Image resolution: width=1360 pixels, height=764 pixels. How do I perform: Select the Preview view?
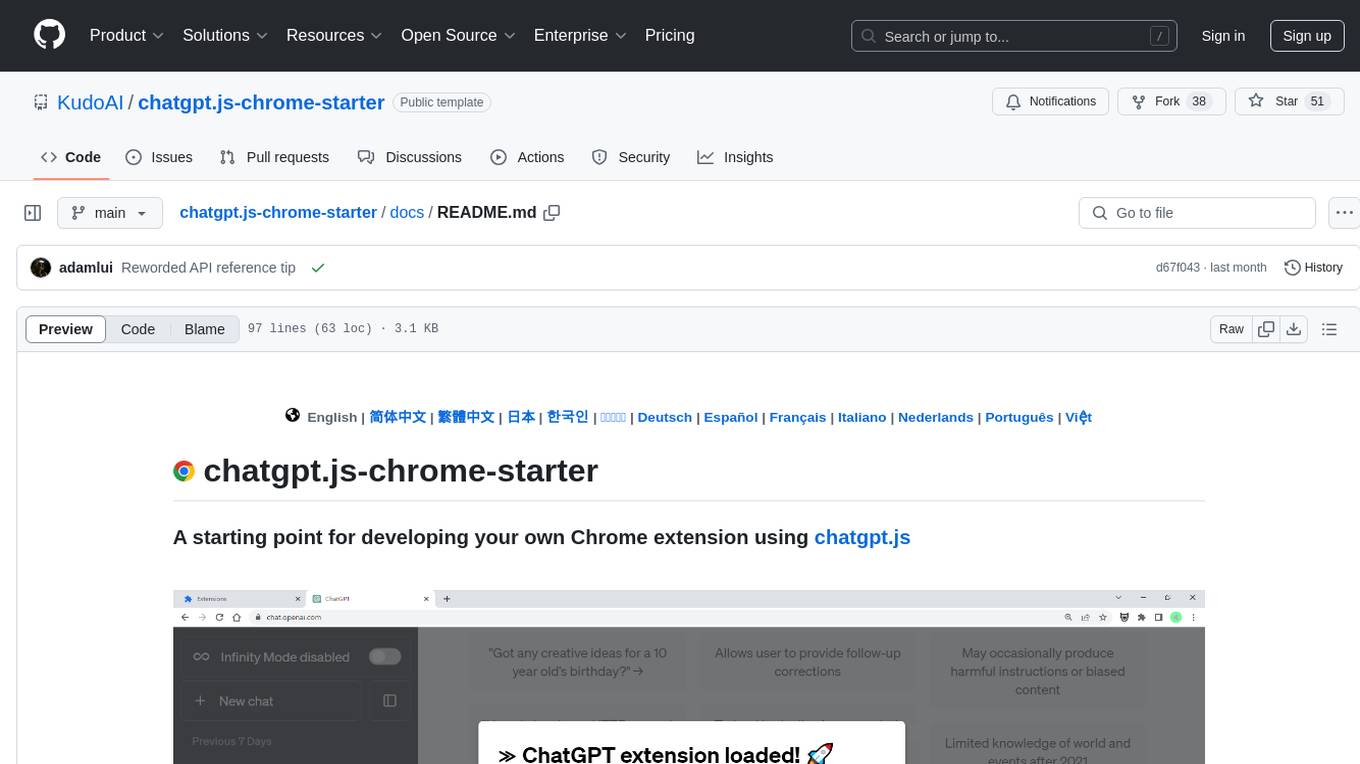[x=66, y=329]
